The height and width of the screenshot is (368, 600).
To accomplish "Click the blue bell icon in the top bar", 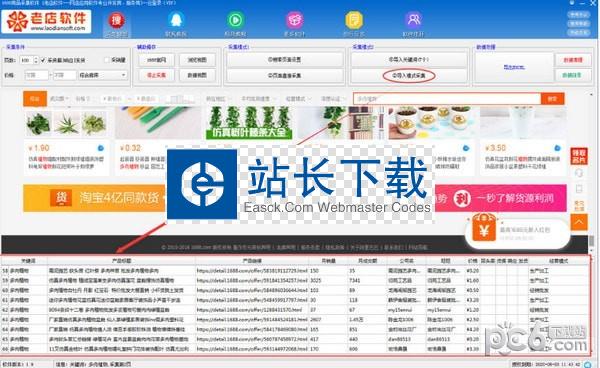I will (176, 20).
